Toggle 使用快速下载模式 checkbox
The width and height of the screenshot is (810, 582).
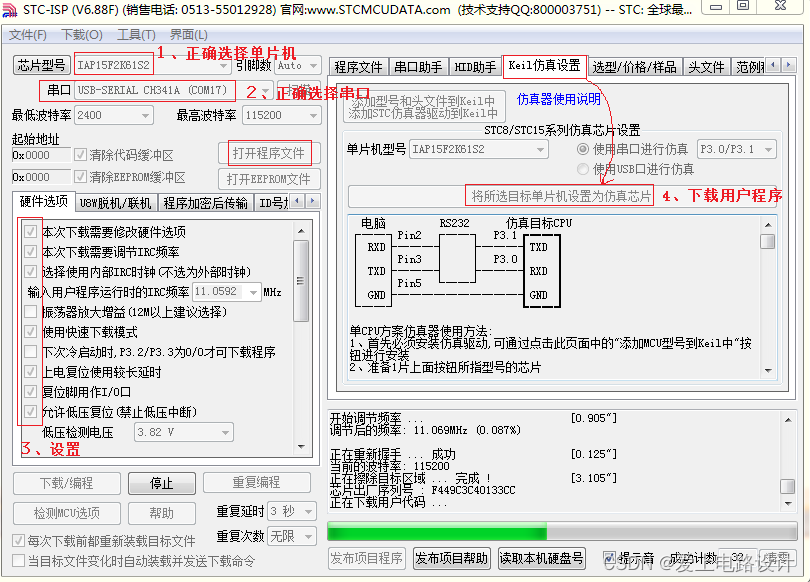pyautogui.click(x=30, y=332)
